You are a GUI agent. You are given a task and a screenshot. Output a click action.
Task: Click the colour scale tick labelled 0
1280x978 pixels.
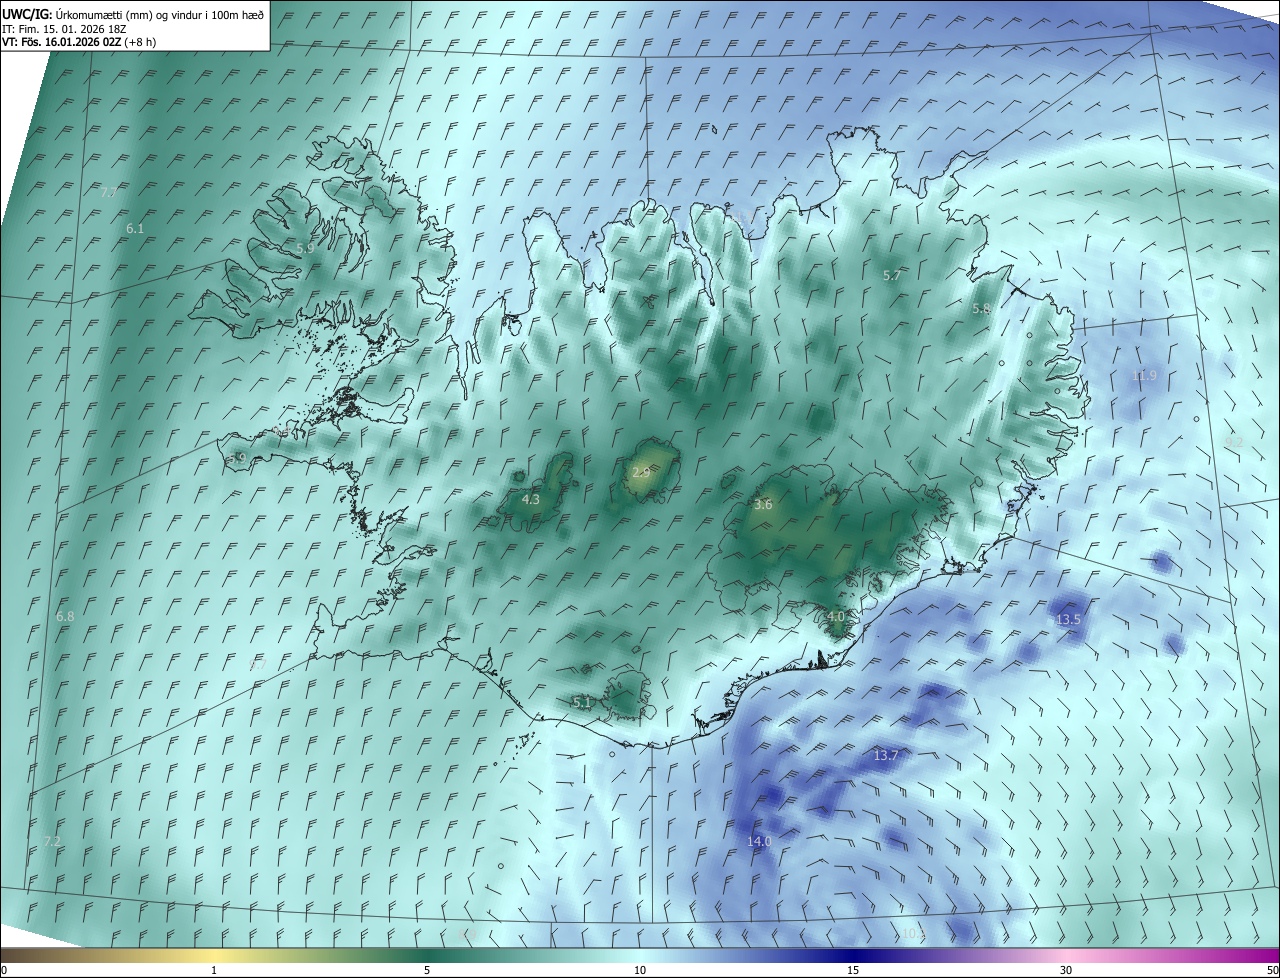click(x=4, y=970)
